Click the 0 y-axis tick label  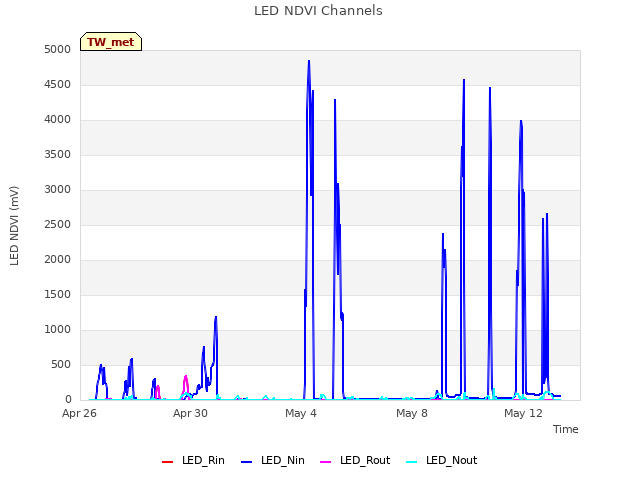click(x=68, y=400)
